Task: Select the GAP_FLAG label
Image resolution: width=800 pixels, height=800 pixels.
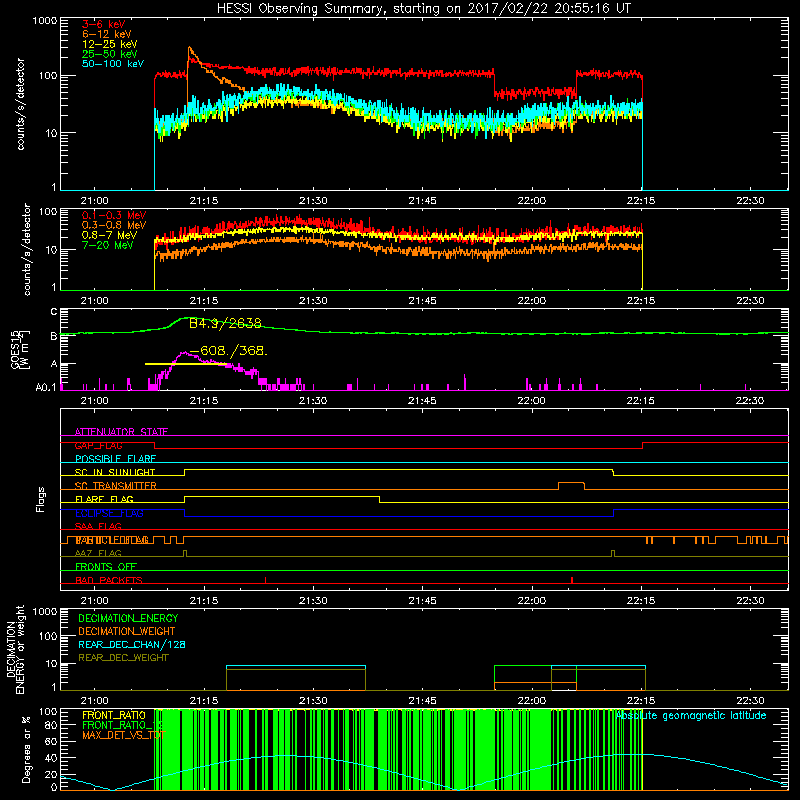Action: tap(98, 445)
